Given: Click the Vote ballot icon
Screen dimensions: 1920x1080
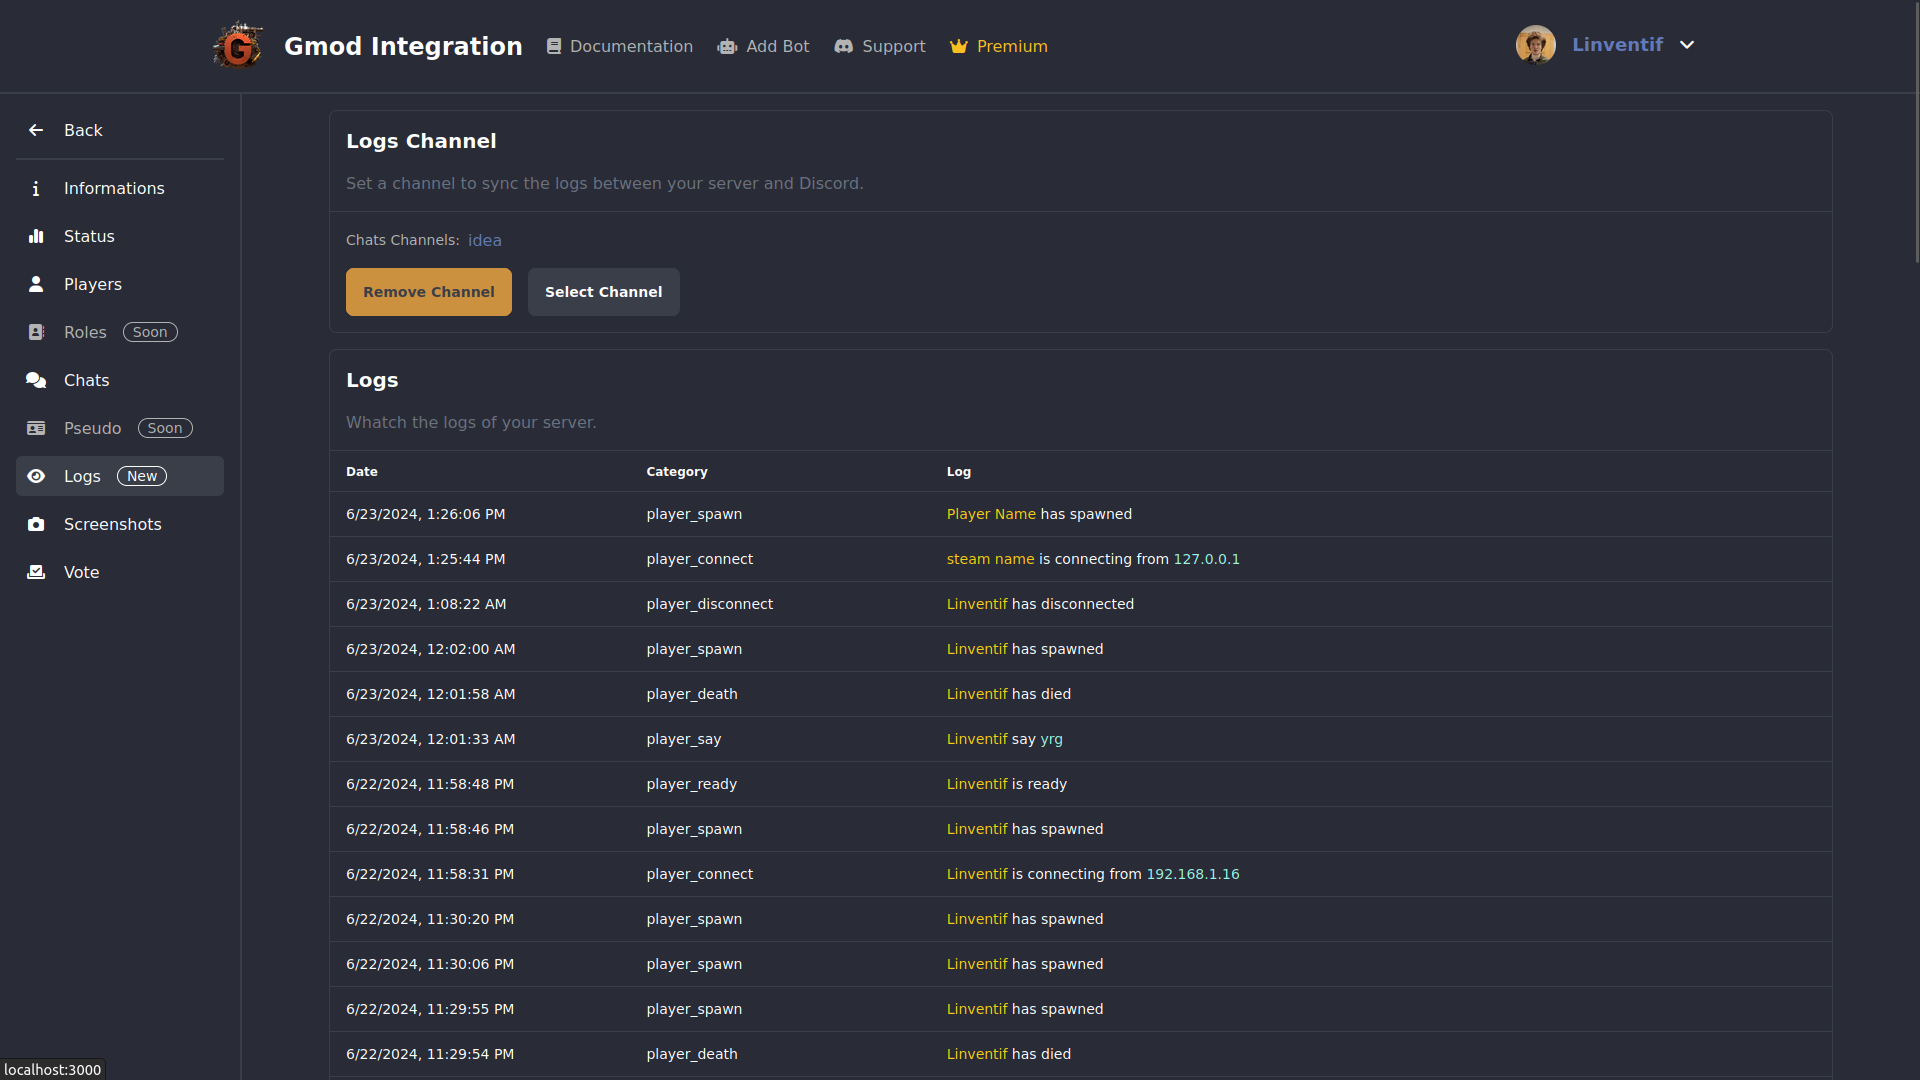Looking at the screenshot, I should point(36,572).
